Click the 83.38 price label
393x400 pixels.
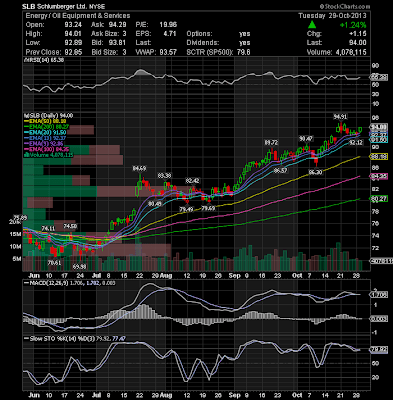[x=164, y=175]
